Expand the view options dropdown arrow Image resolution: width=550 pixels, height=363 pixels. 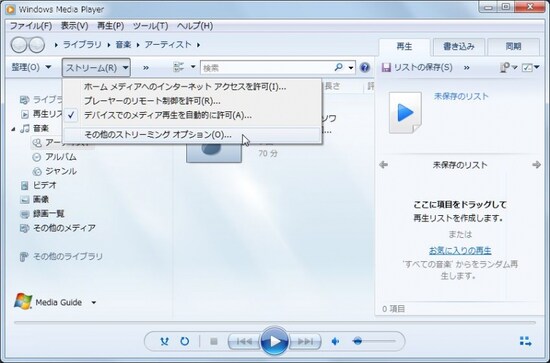(193, 67)
